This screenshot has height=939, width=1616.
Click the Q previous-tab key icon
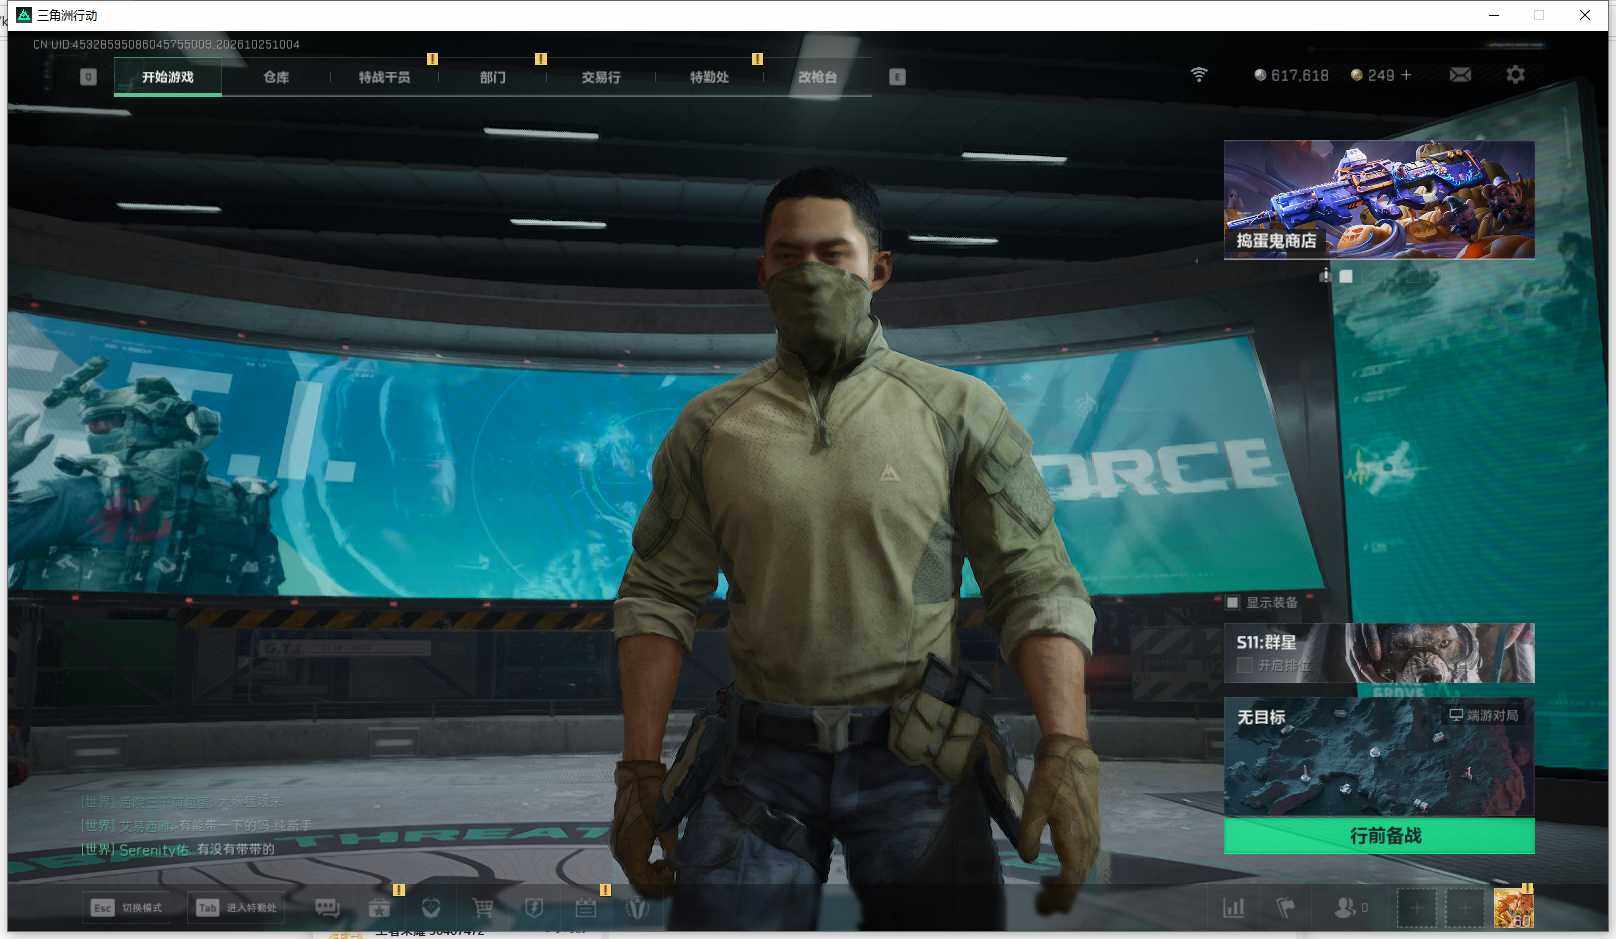pyautogui.click(x=88, y=77)
